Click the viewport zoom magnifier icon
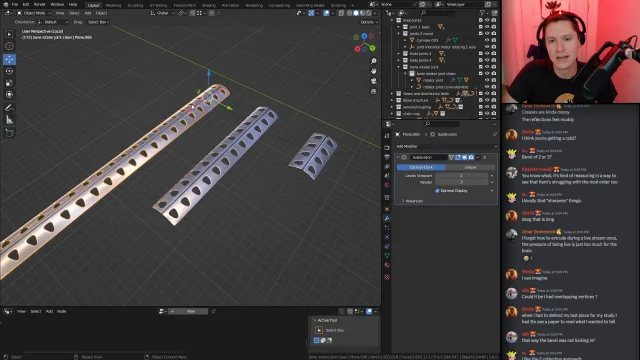The width and height of the screenshot is (640, 360). tap(373, 61)
